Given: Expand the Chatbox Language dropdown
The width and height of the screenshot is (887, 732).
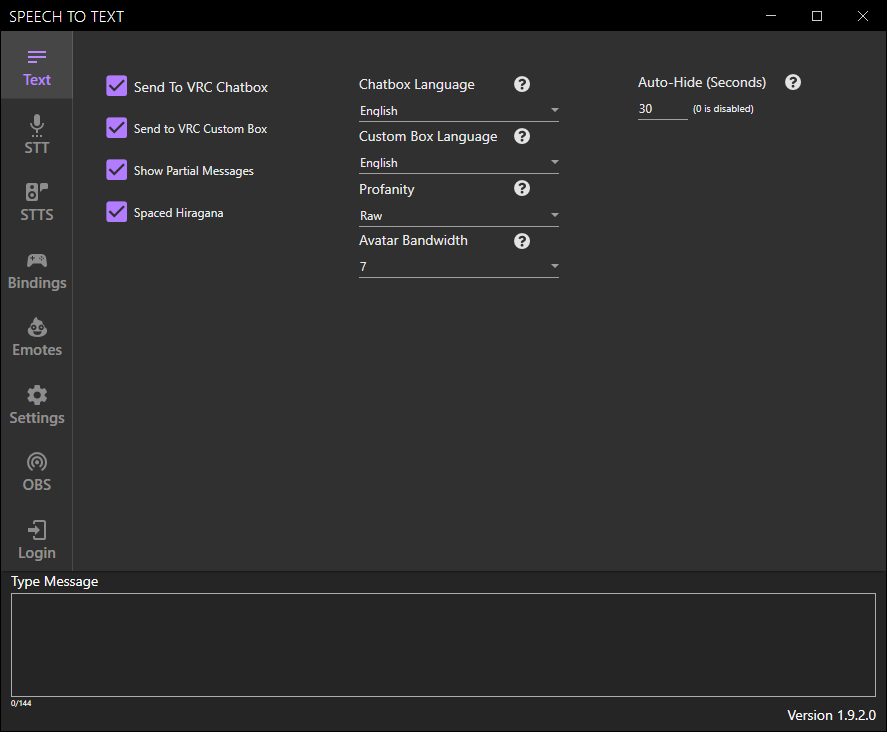Looking at the screenshot, I should click(459, 111).
